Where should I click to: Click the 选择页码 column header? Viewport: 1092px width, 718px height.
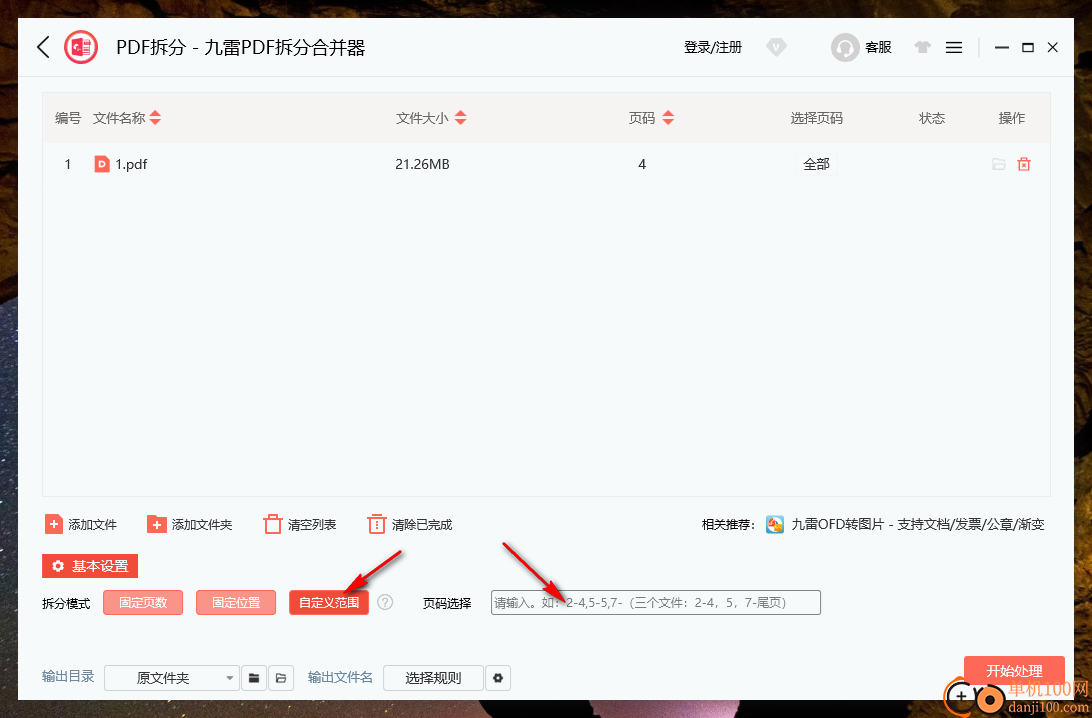click(816, 118)
